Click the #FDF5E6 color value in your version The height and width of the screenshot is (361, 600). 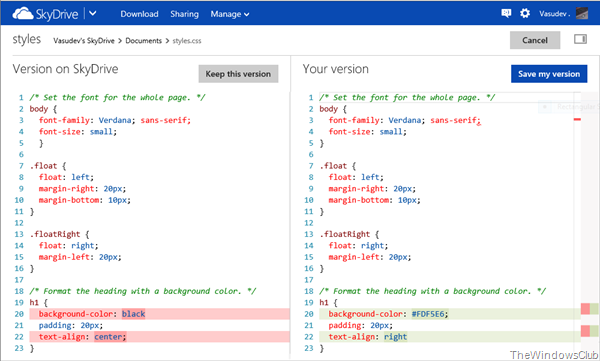pyautogui.click(x=429, y=314)
